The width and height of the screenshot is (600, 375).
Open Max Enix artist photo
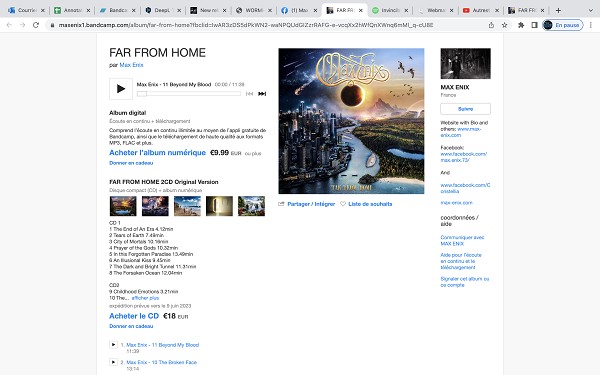pyautogui.click(x=465, y=64)
